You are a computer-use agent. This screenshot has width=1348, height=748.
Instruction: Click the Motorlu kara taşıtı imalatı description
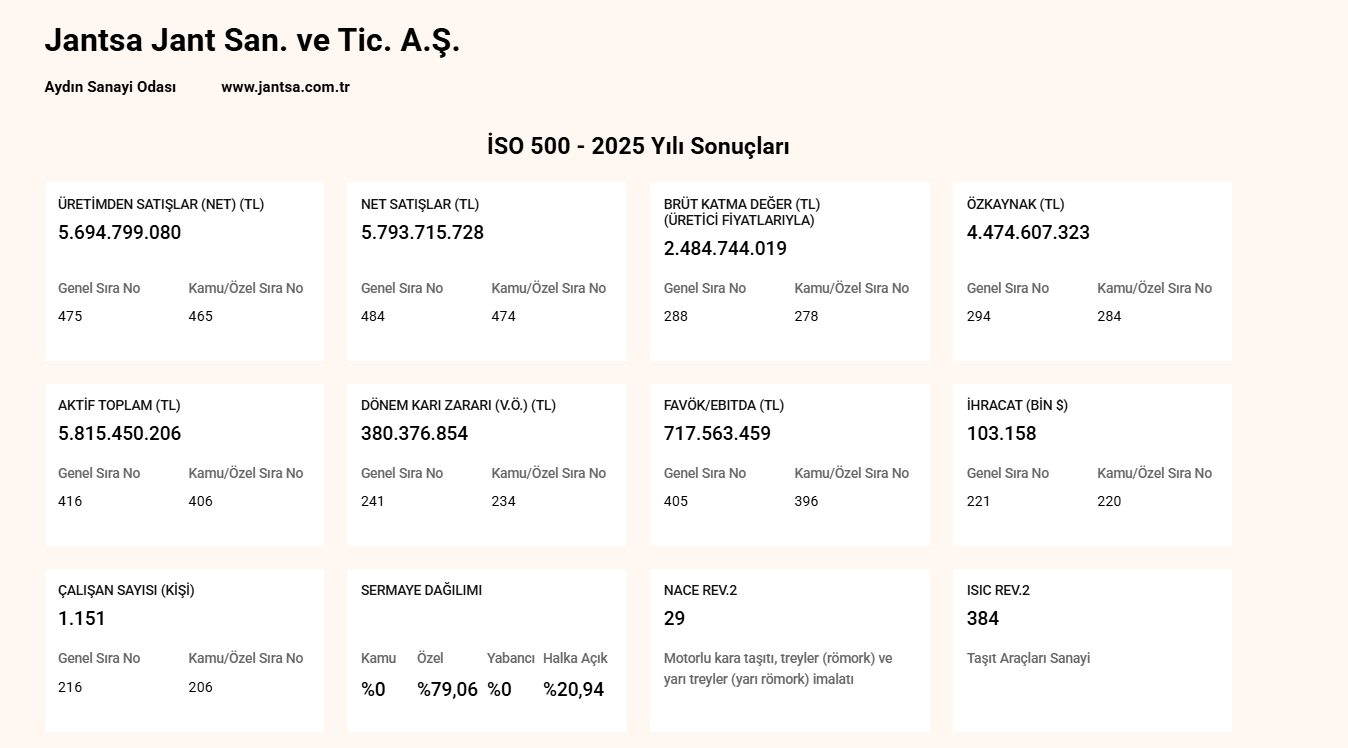click(x=778, y=669)
